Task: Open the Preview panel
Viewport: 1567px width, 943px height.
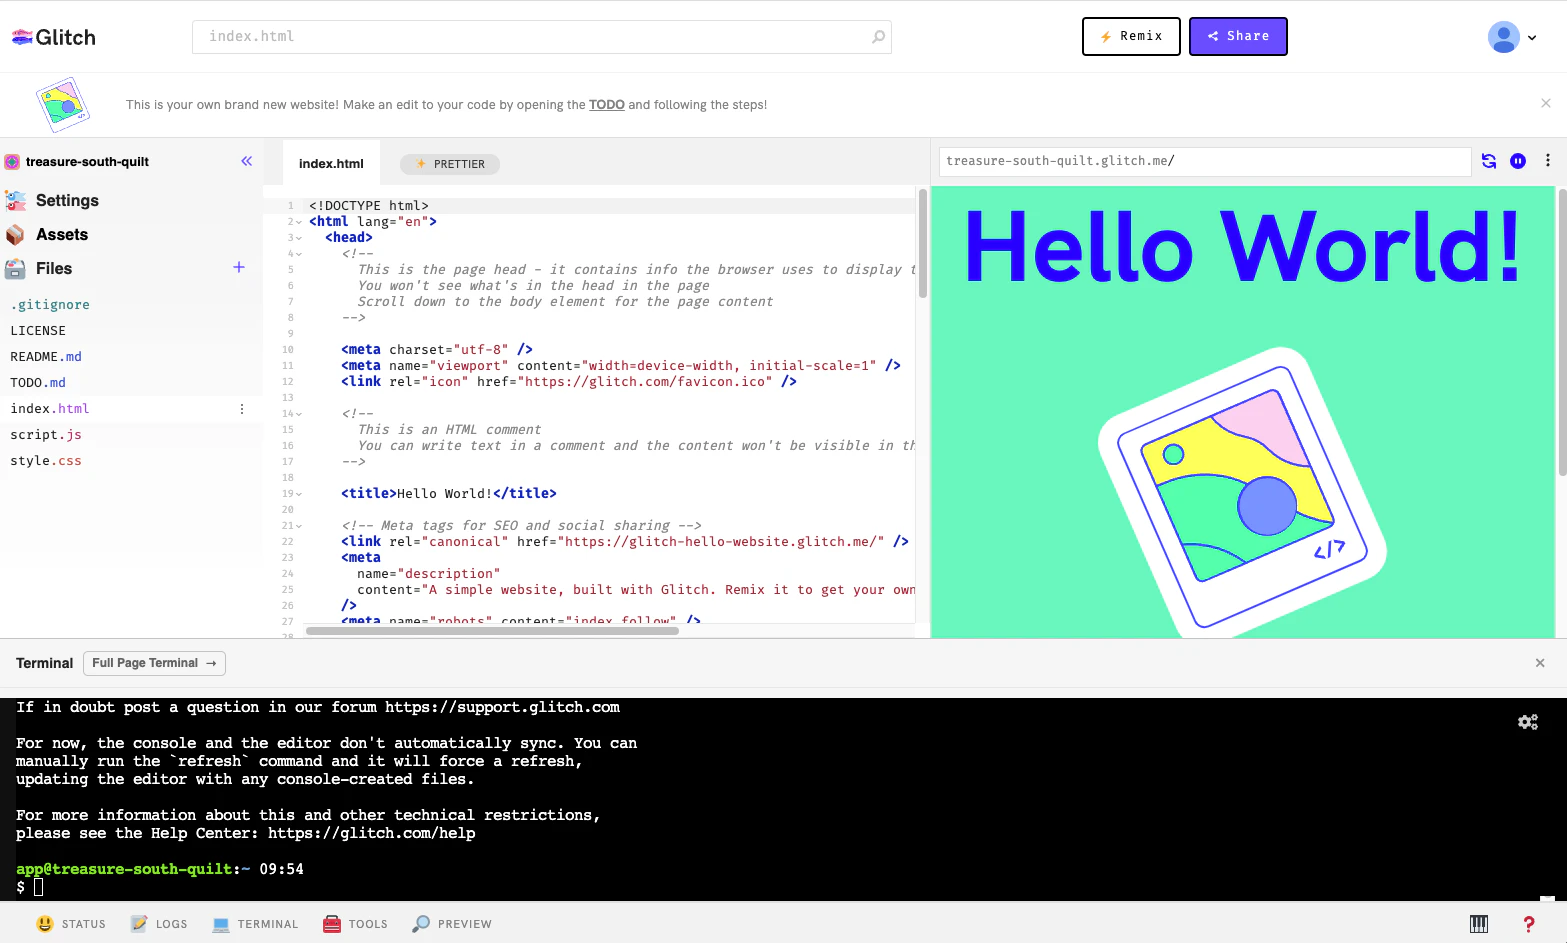Action: pos(451,923)
